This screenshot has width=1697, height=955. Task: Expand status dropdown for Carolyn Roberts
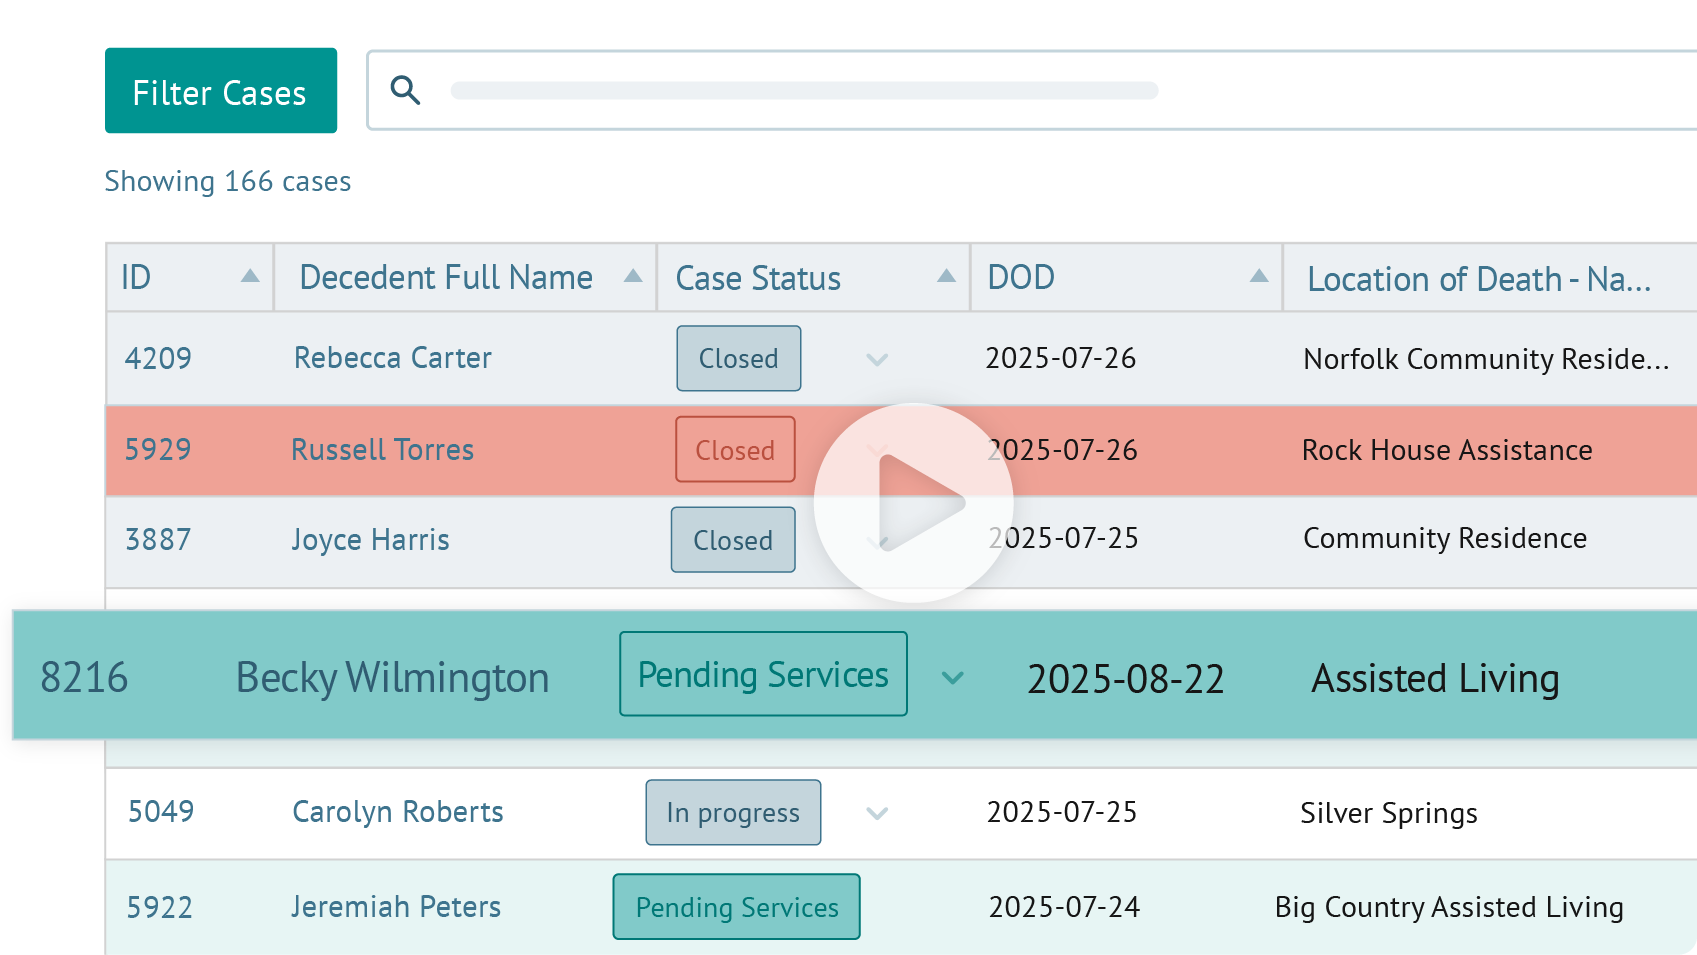coord(877,813)
